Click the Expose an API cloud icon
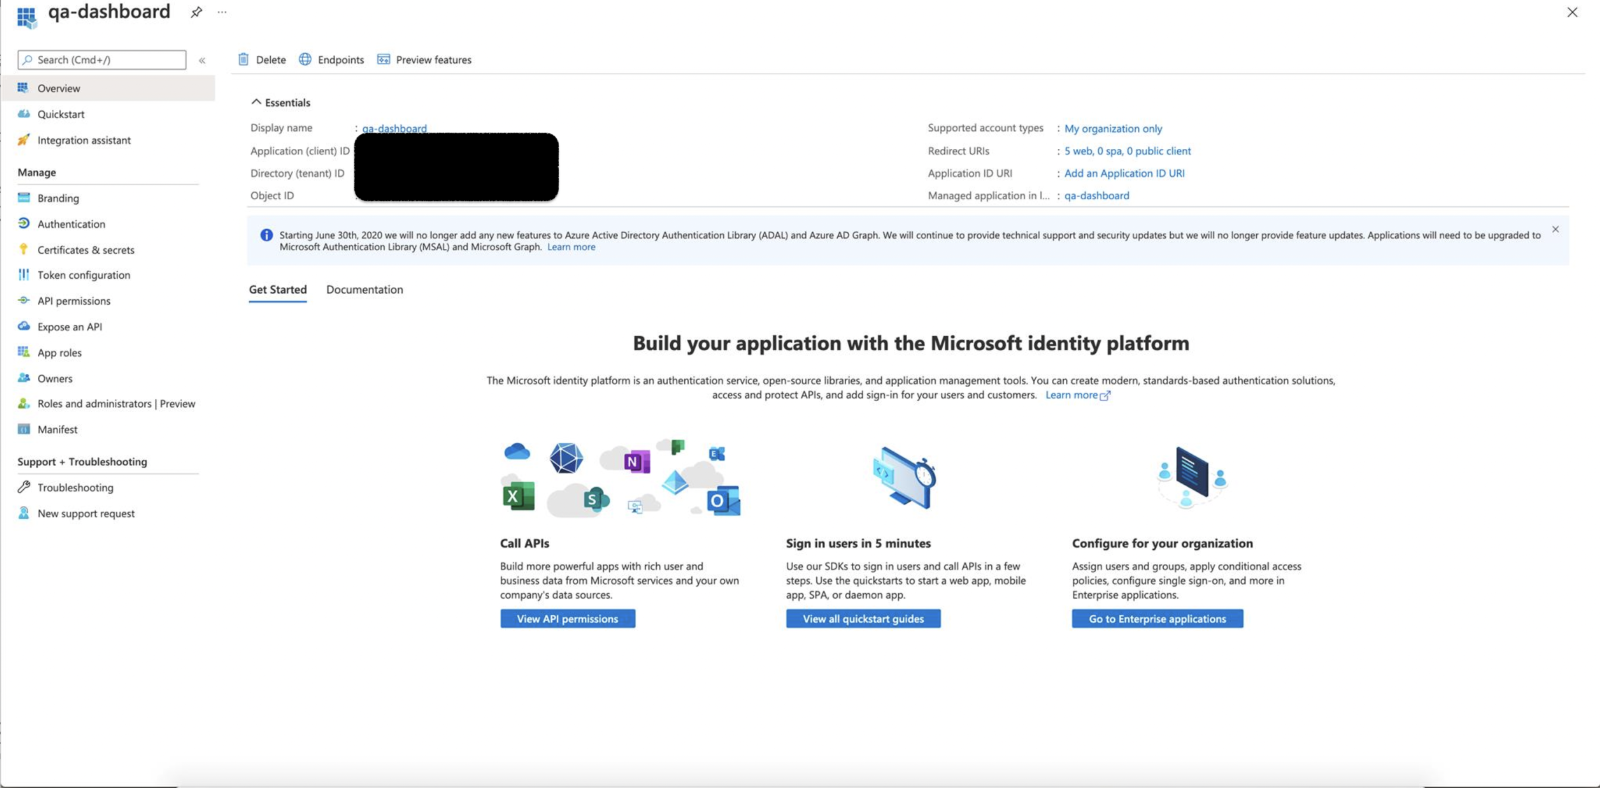The height and width of the screenshot is (788, 1600). click(x=23, y=327)
